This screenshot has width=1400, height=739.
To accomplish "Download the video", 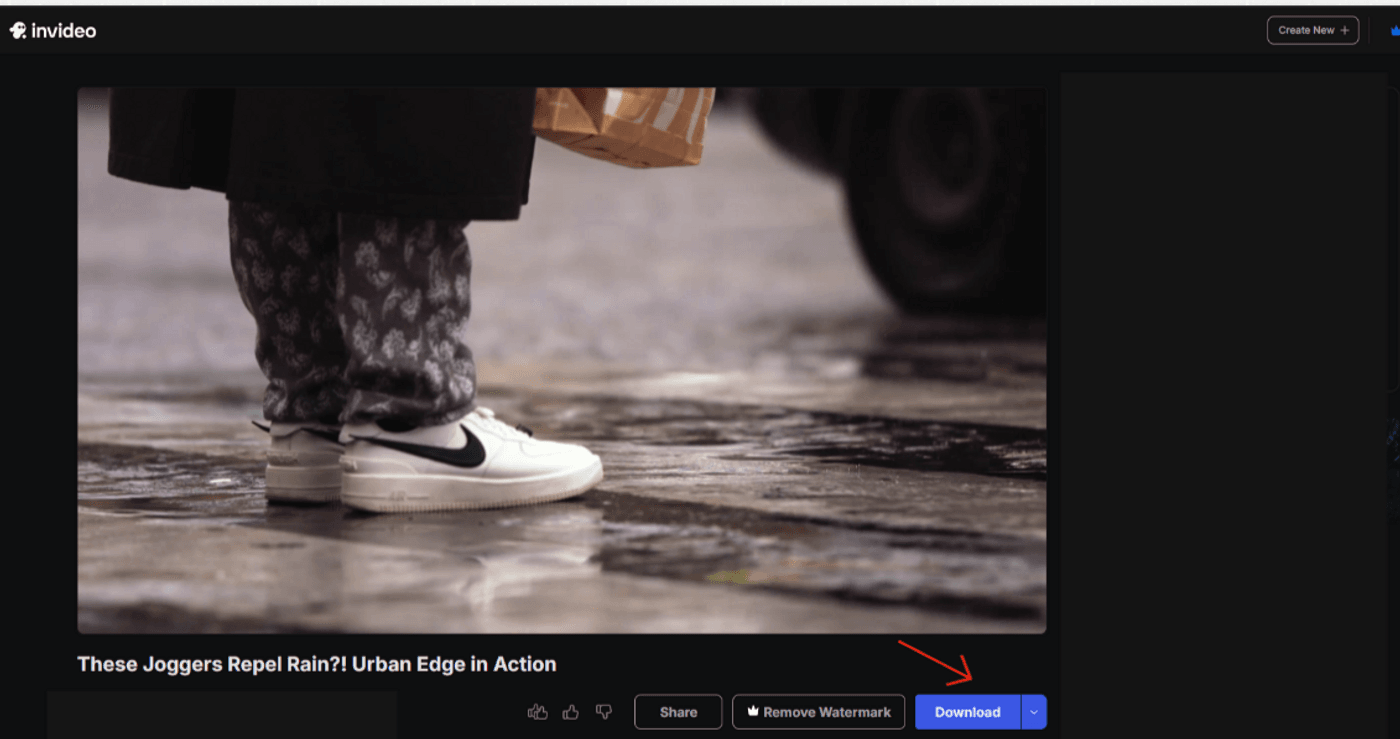I will (x=967, y=712).
